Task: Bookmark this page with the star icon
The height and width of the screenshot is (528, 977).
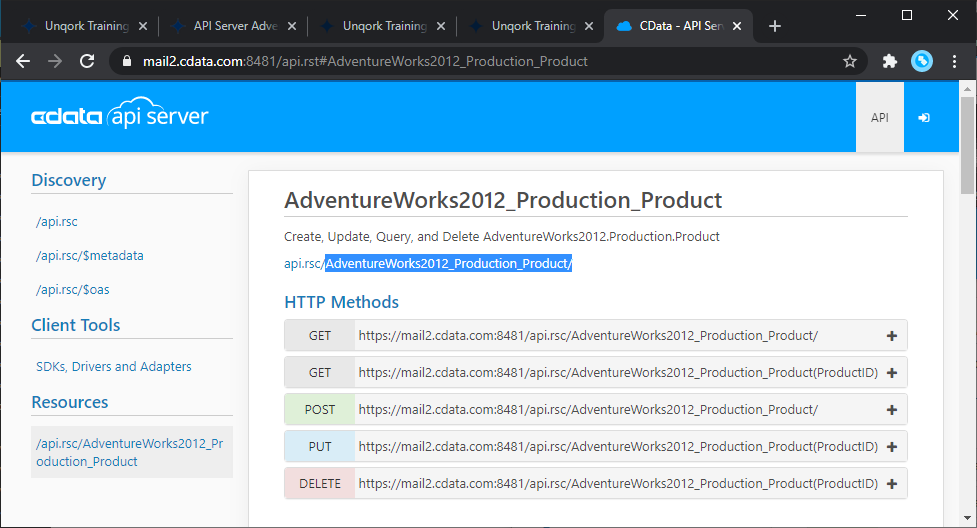Action: [850, 61]
